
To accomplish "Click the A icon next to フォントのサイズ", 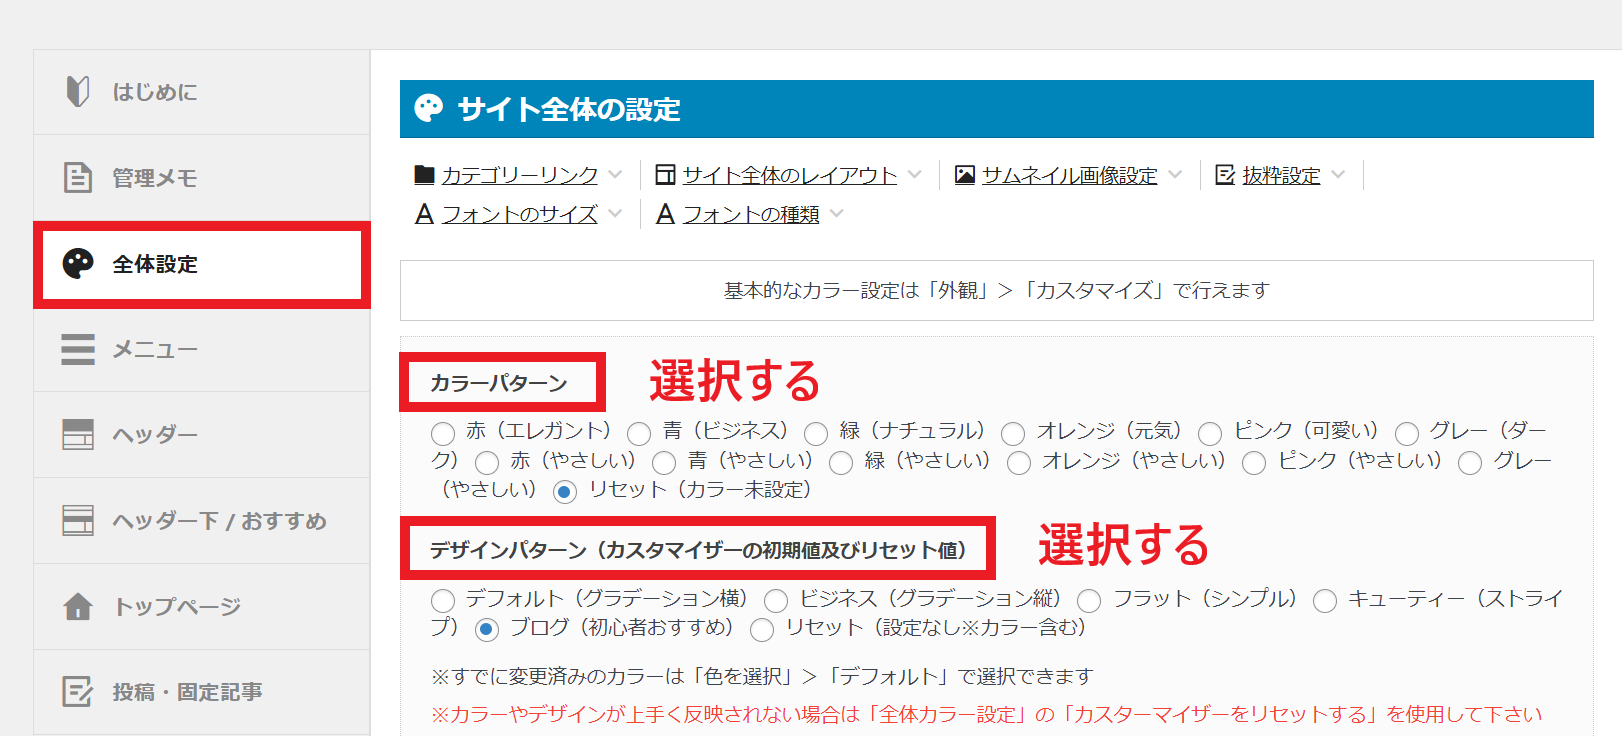I will tap(424, 214).
